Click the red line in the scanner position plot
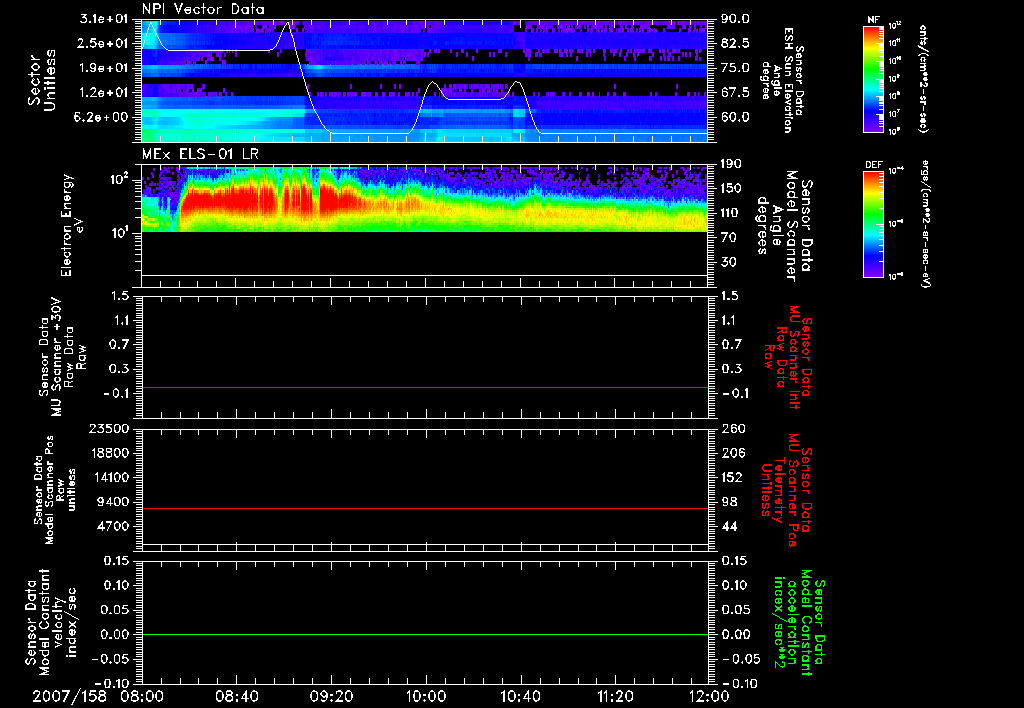 coord(425,508)
